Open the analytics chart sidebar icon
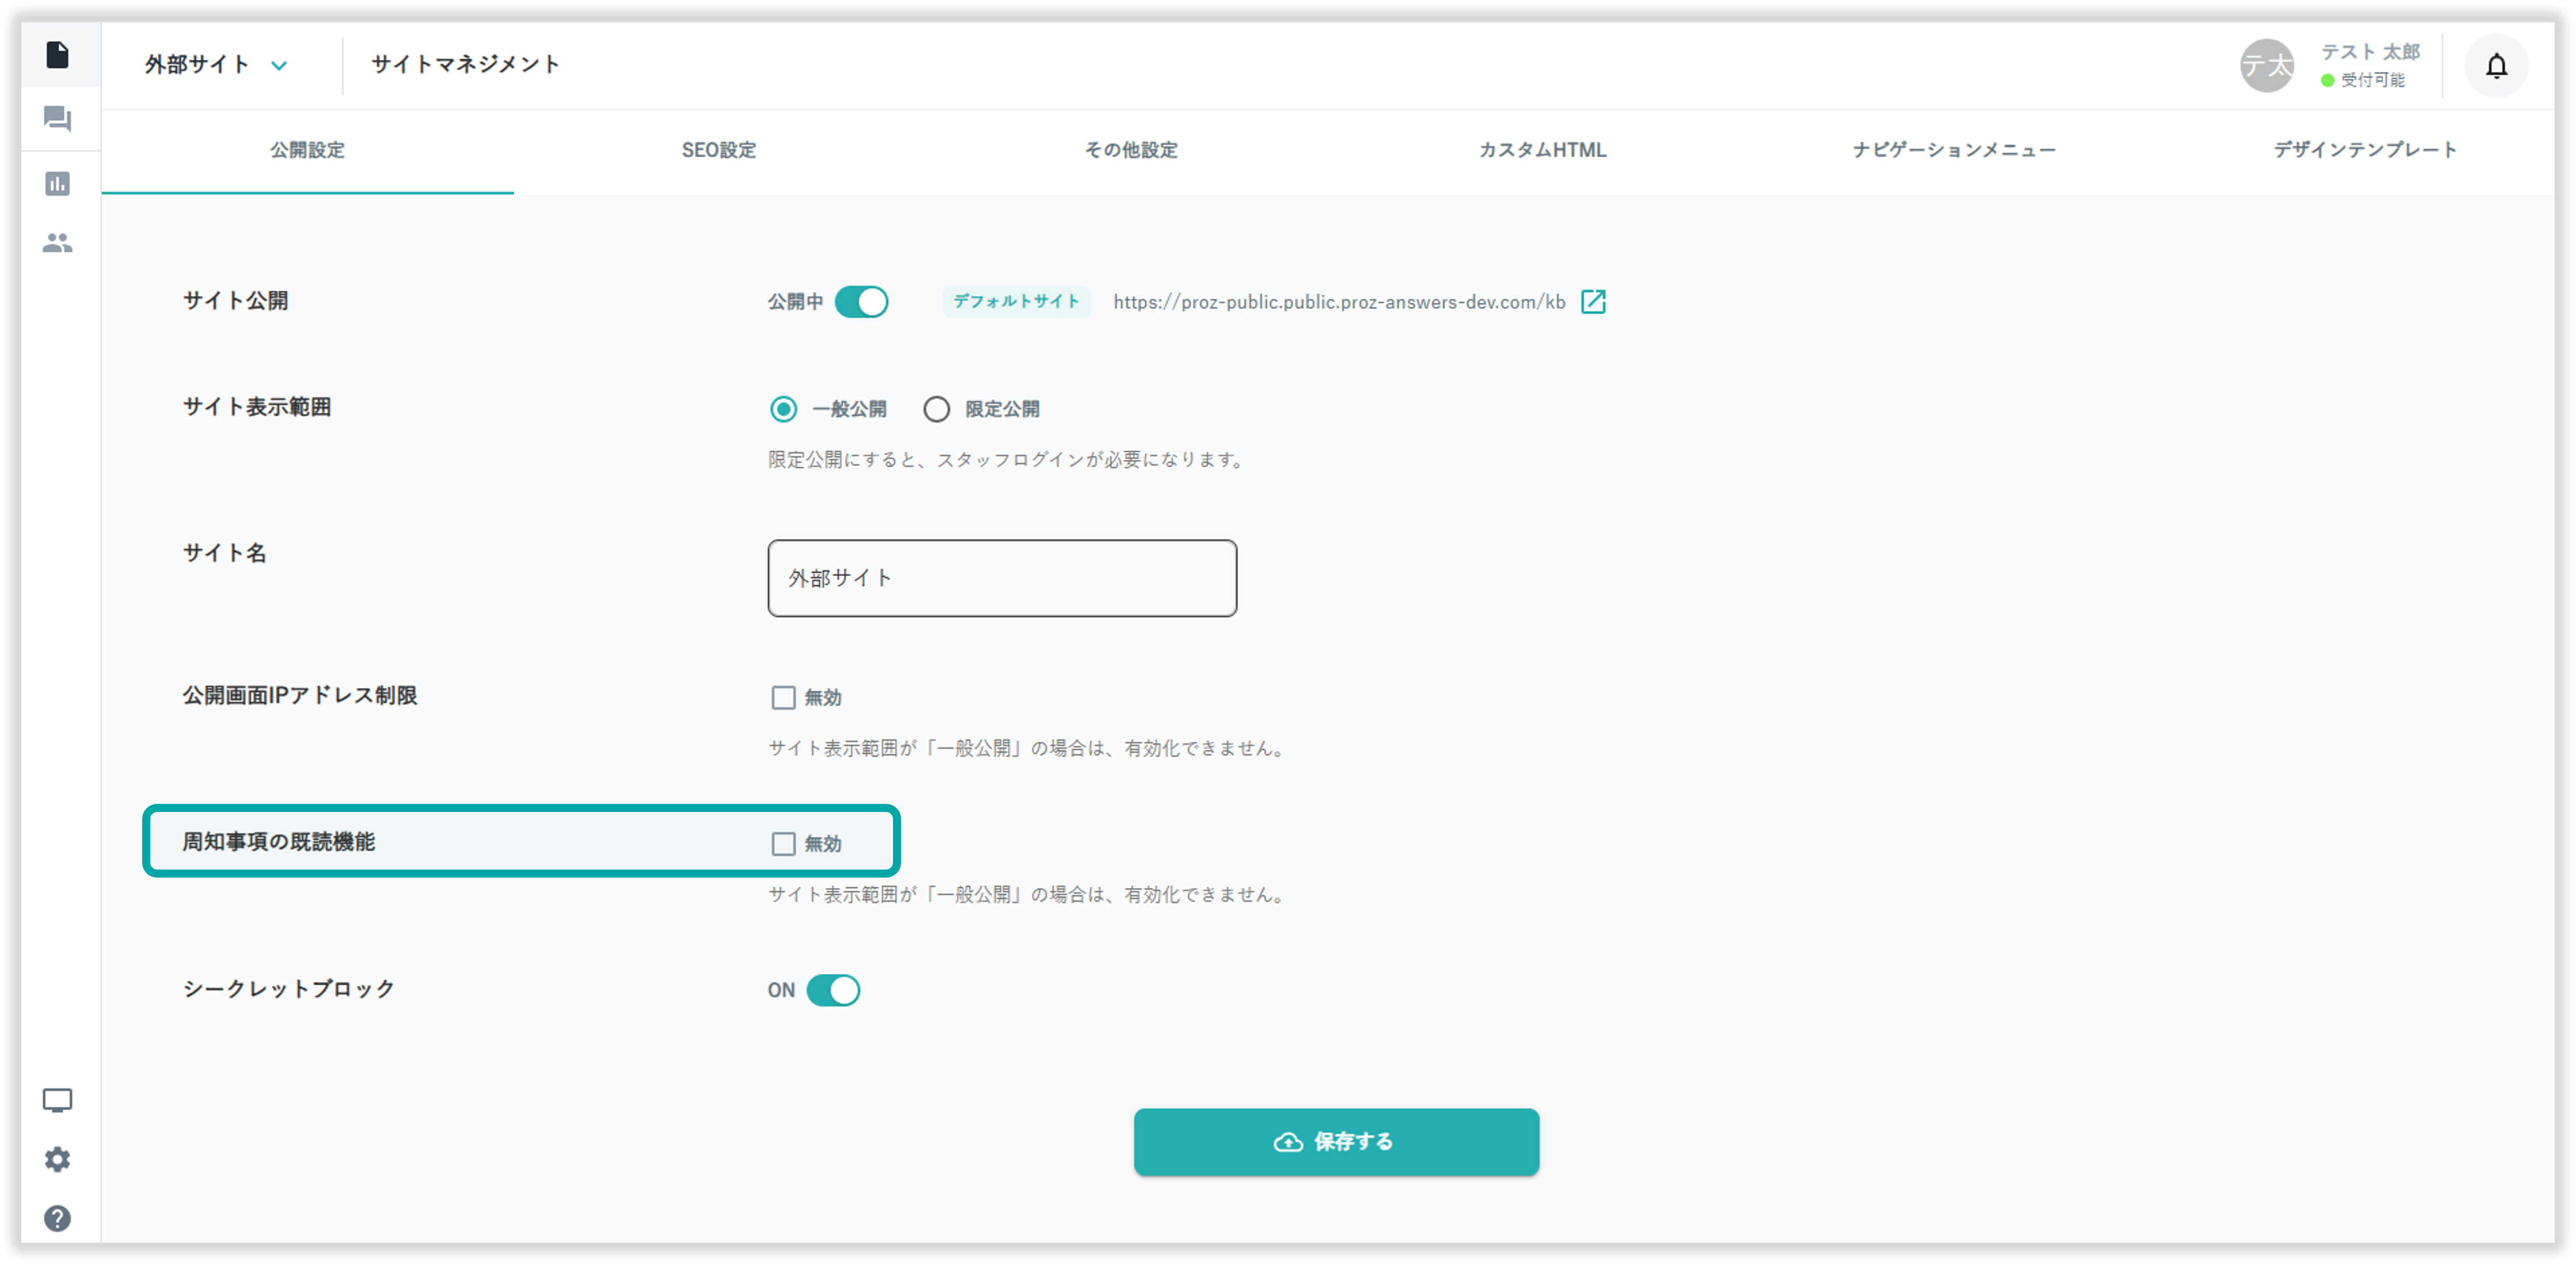2576x1264 pixels. 57,183
